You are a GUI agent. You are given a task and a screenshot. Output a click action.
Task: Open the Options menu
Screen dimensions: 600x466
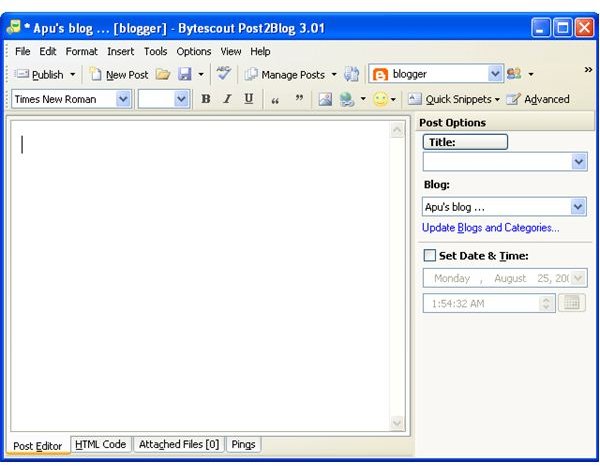(x=194, y=51)
